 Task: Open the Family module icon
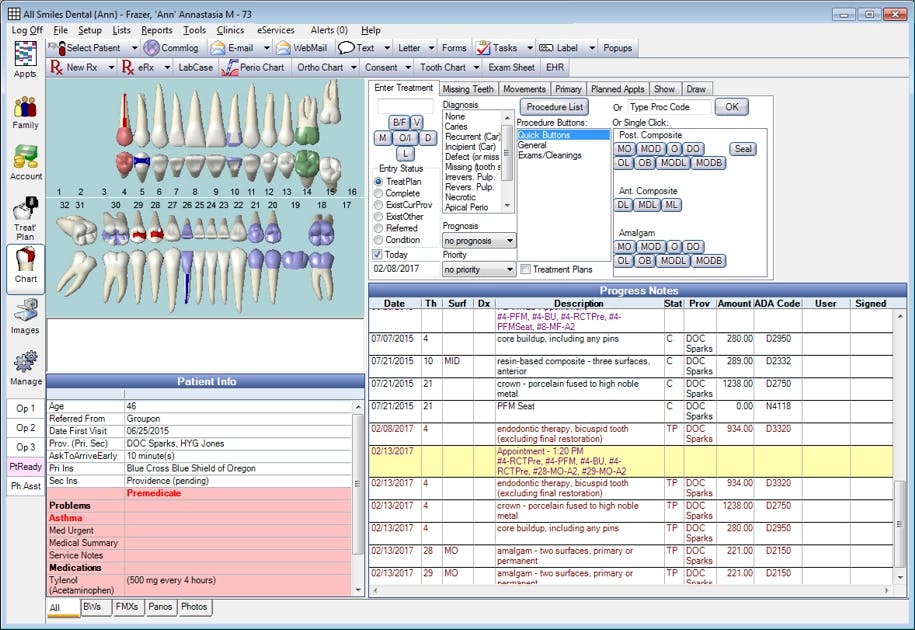25,112
